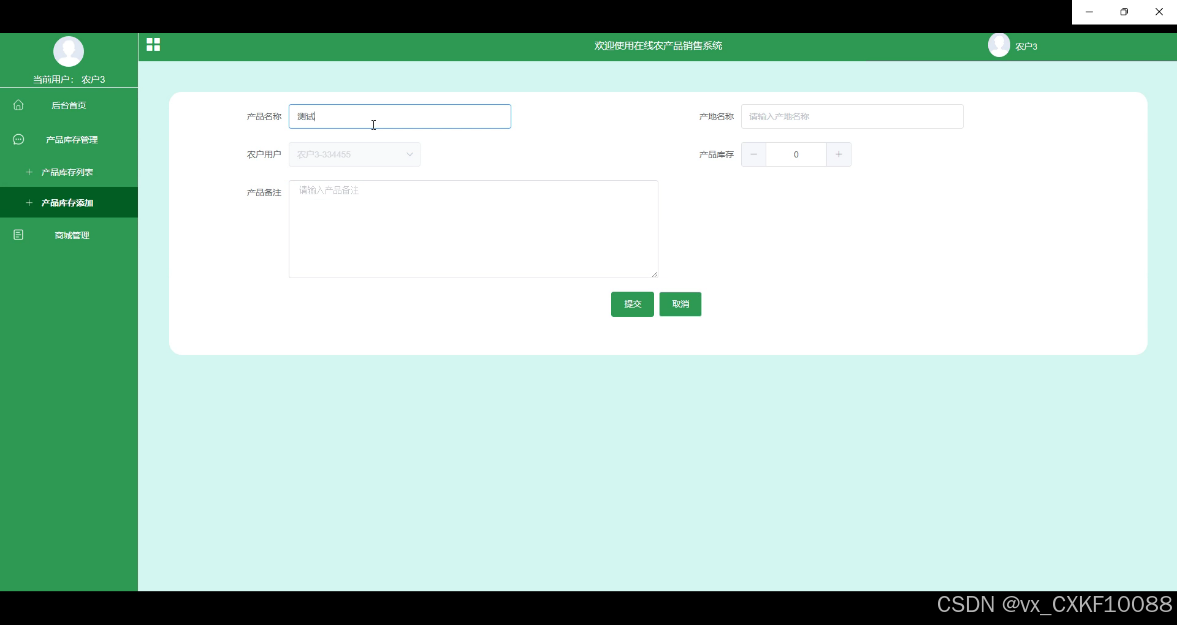Close the window
This screenshot has height=625, width=1177.
click(1159, 12)
